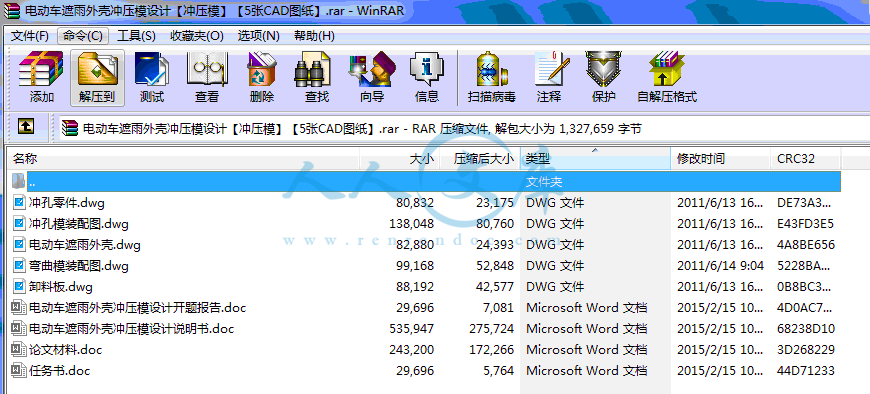Go up one folder level button

tap(25, 127)
